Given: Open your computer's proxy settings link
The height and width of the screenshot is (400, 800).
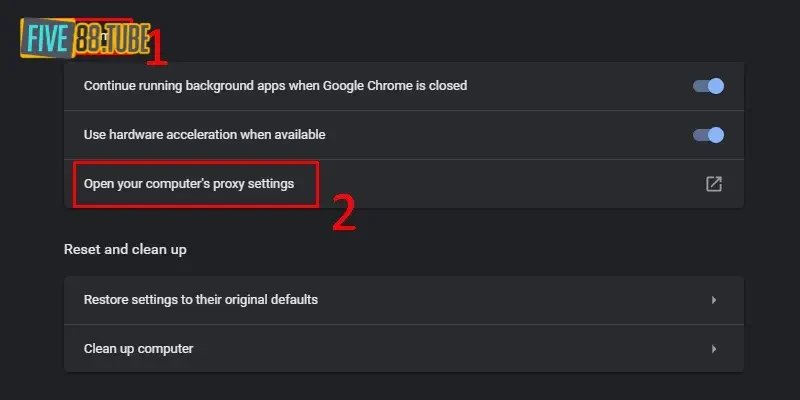Looking at the screenshot, I should pyautogui.click(x=189, y=184).
